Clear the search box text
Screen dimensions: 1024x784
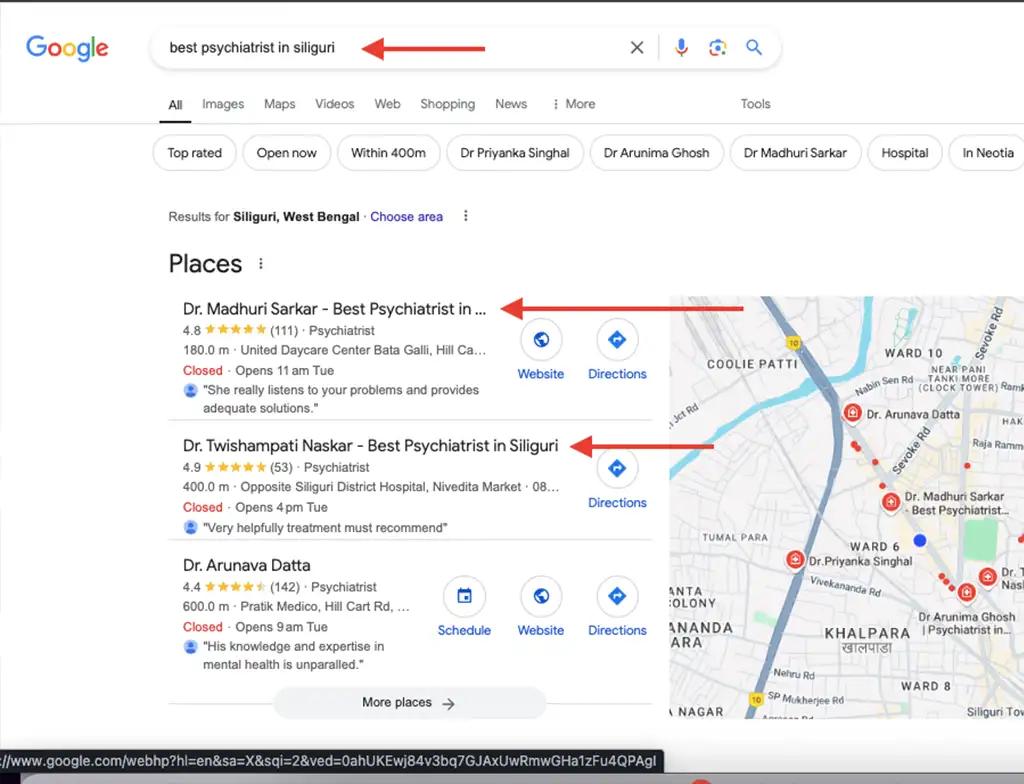[637, 48]
